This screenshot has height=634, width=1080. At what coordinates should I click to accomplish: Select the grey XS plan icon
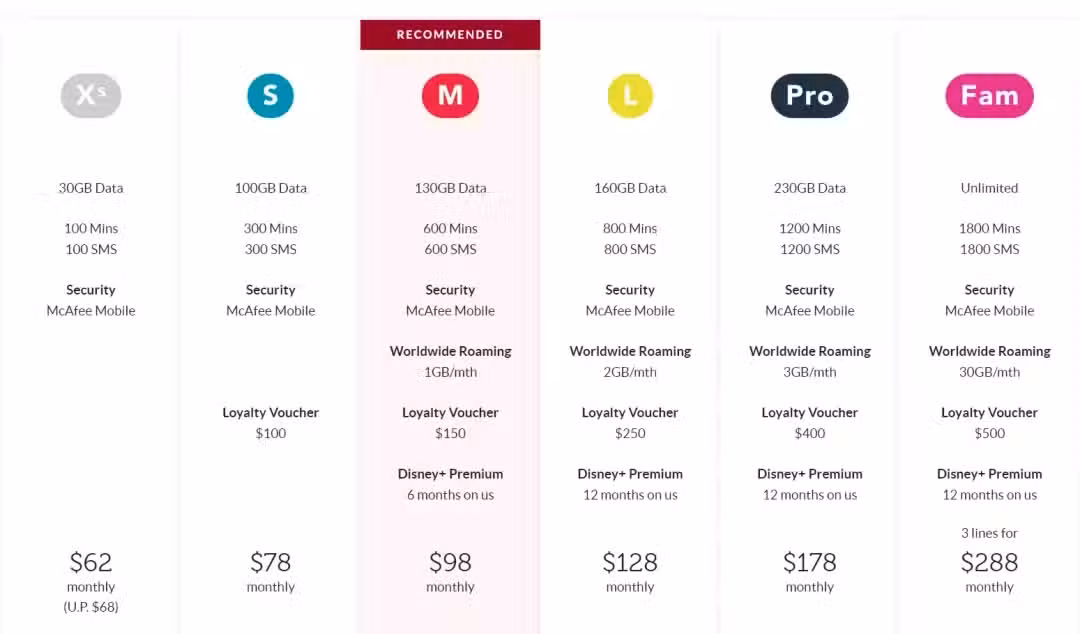coord(91,95)
